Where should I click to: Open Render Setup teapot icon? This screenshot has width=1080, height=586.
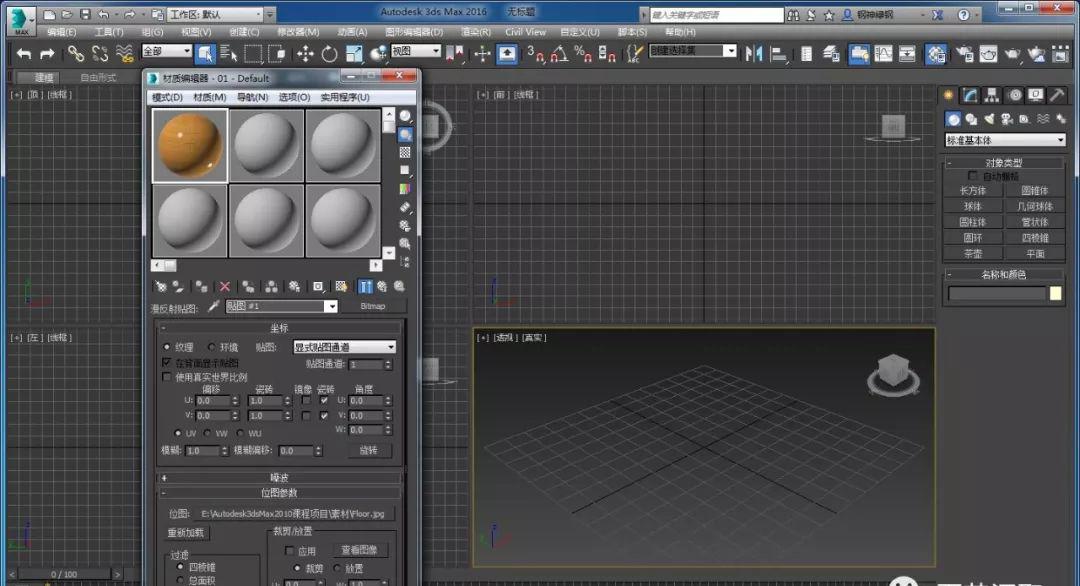(964, 54)
